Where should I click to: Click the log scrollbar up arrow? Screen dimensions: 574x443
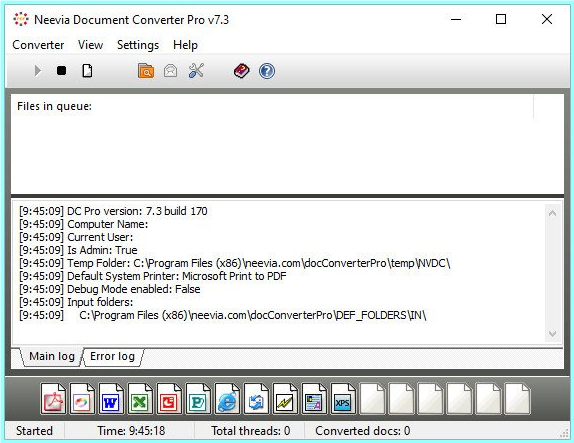coord(552,213)
